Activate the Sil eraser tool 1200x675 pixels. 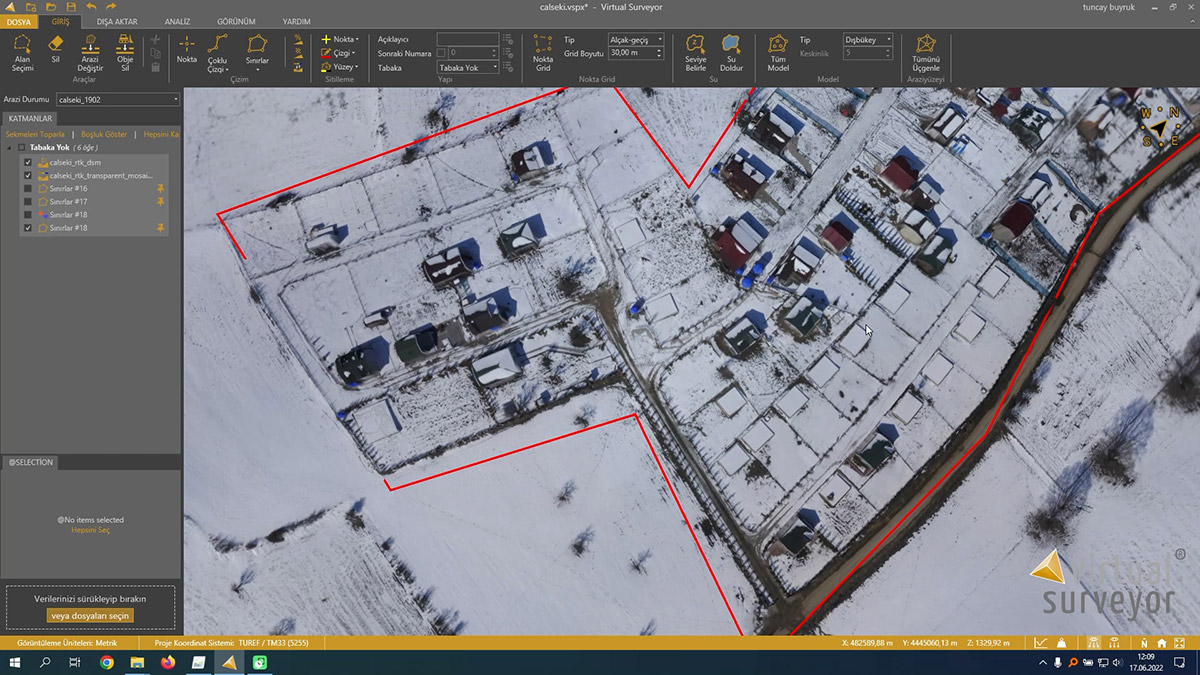[56, 50]
